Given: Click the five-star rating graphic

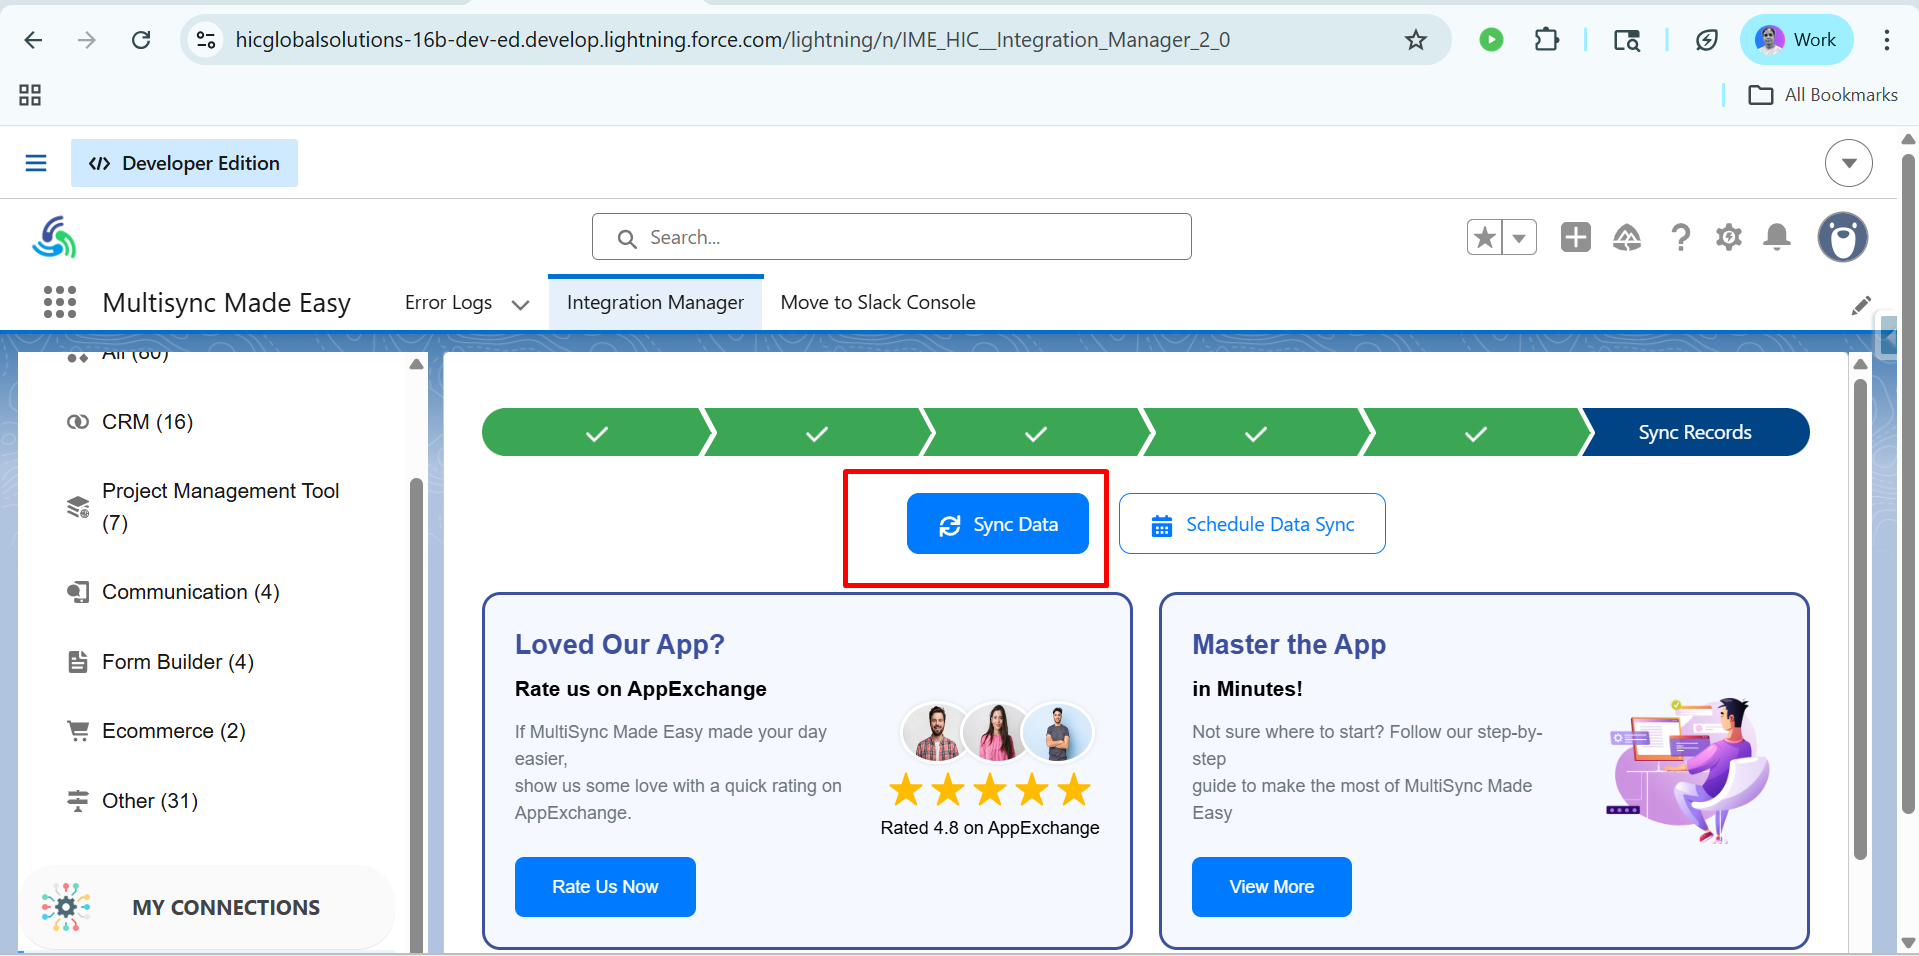Looking at the screenshot, I should (990, 790).
